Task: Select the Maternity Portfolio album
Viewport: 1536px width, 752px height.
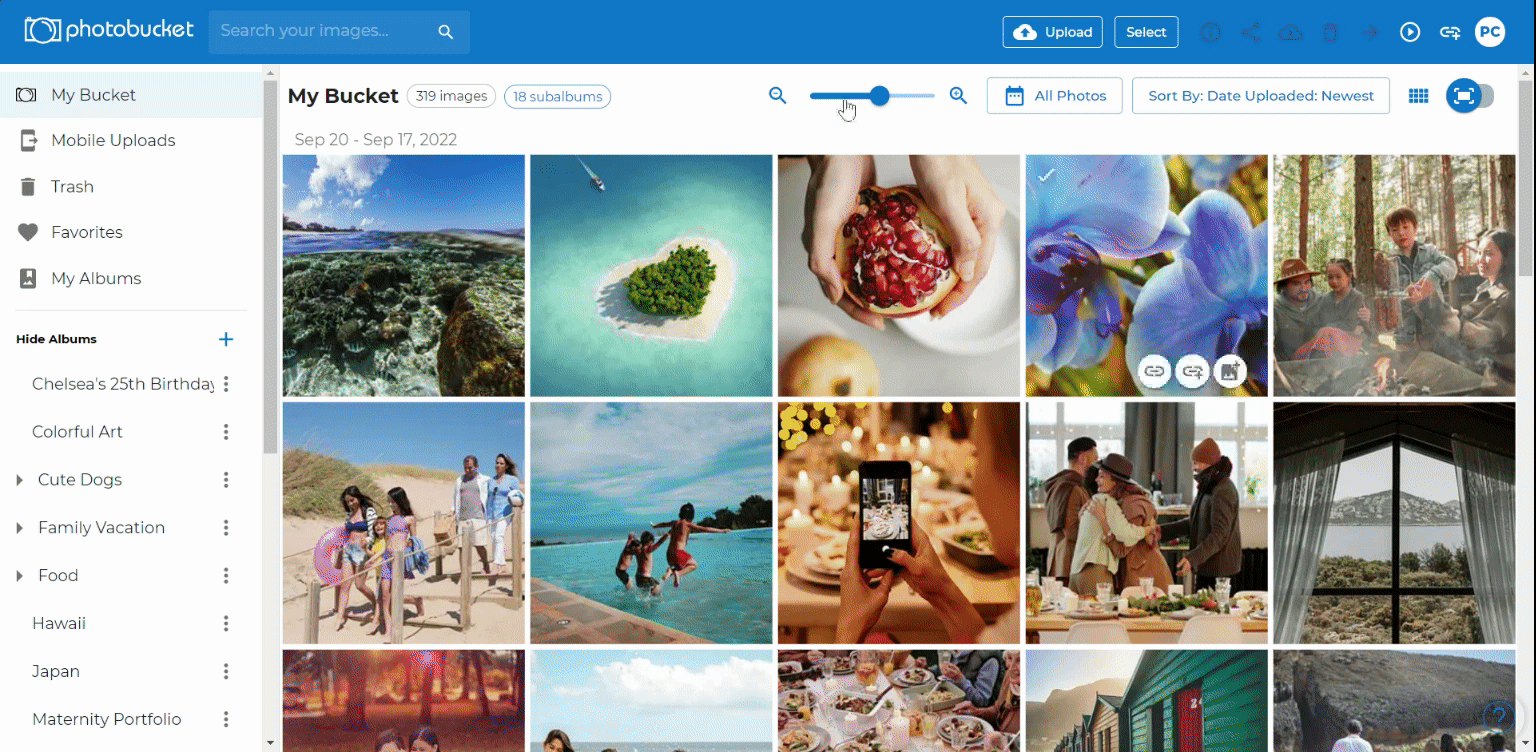Action: [x=107, y=720]
